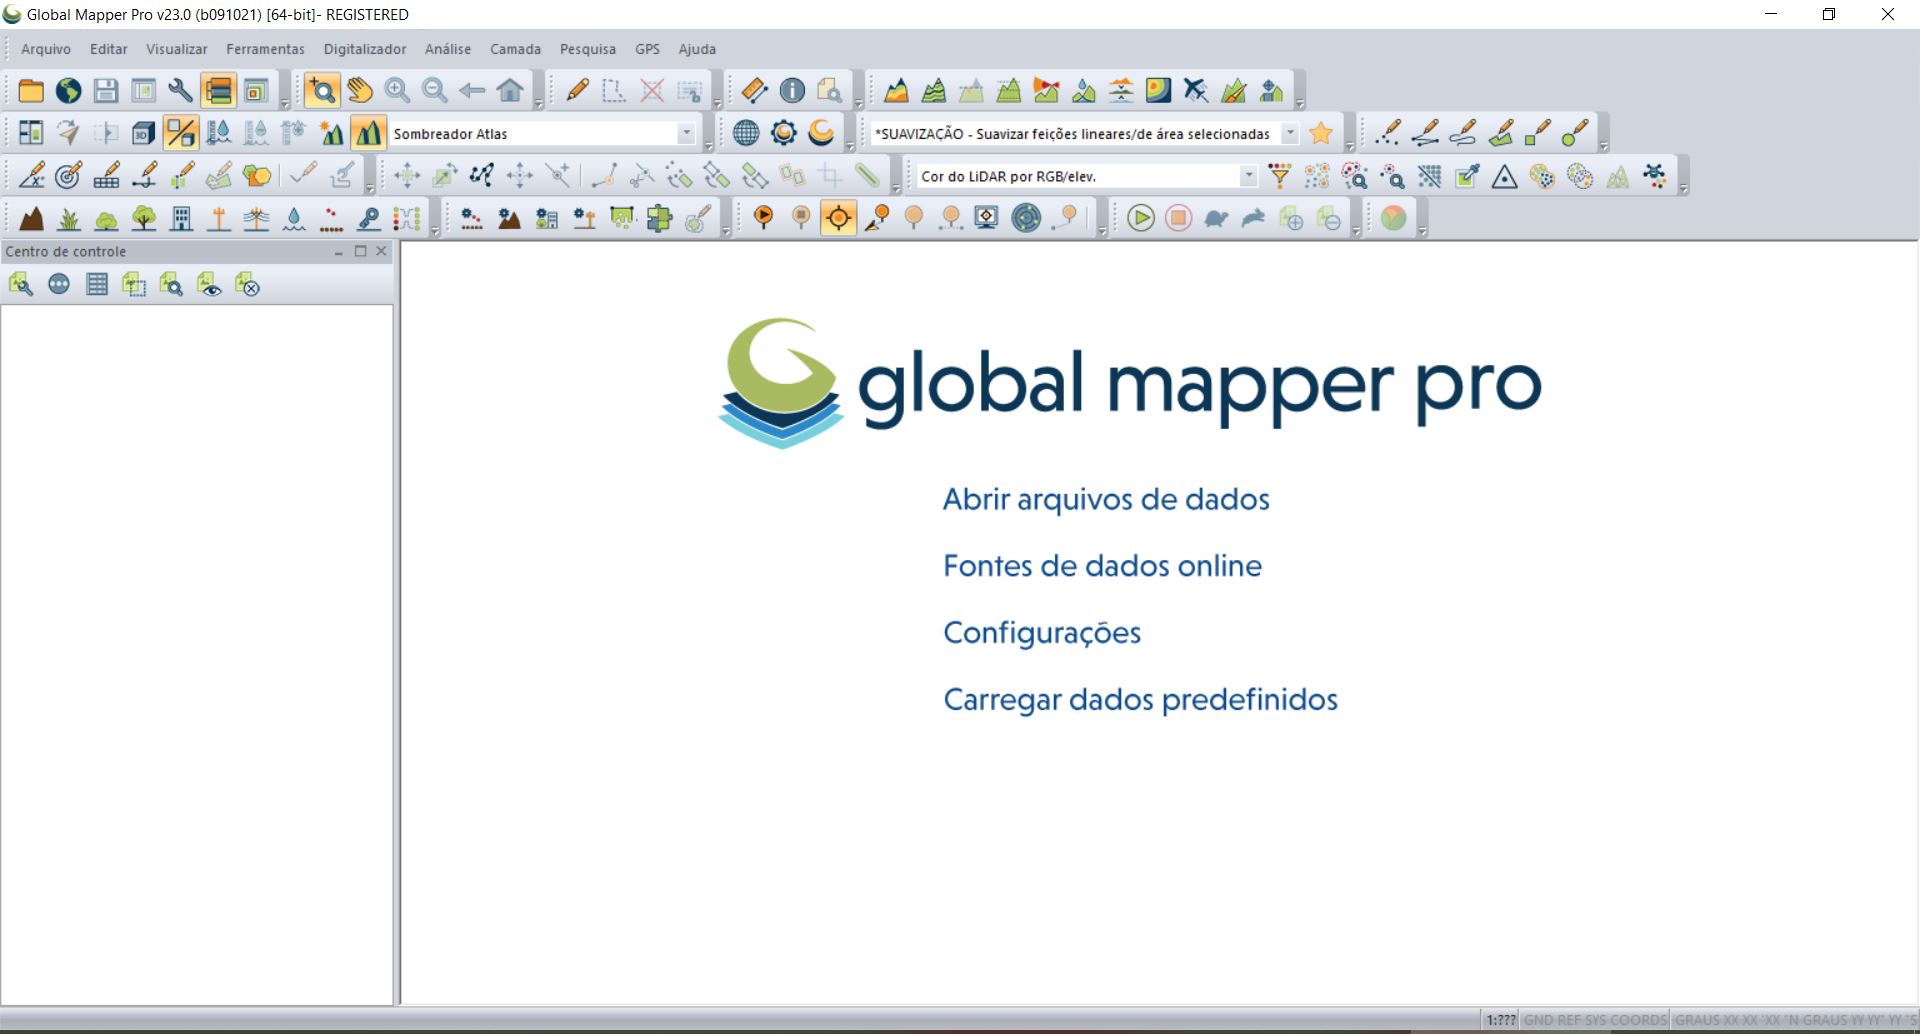Open the Arquivo menu
The image size is (1920, 1034).
tap(46, 49)
